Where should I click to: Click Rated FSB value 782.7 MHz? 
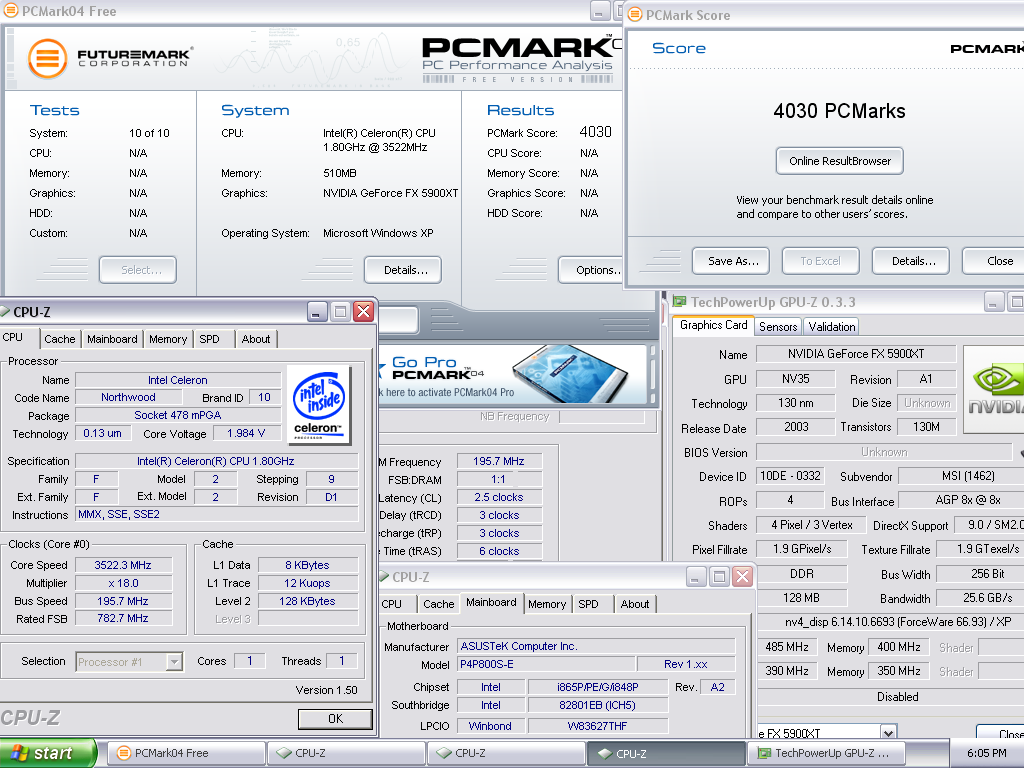pyautogui.click(x=123, y=618)
